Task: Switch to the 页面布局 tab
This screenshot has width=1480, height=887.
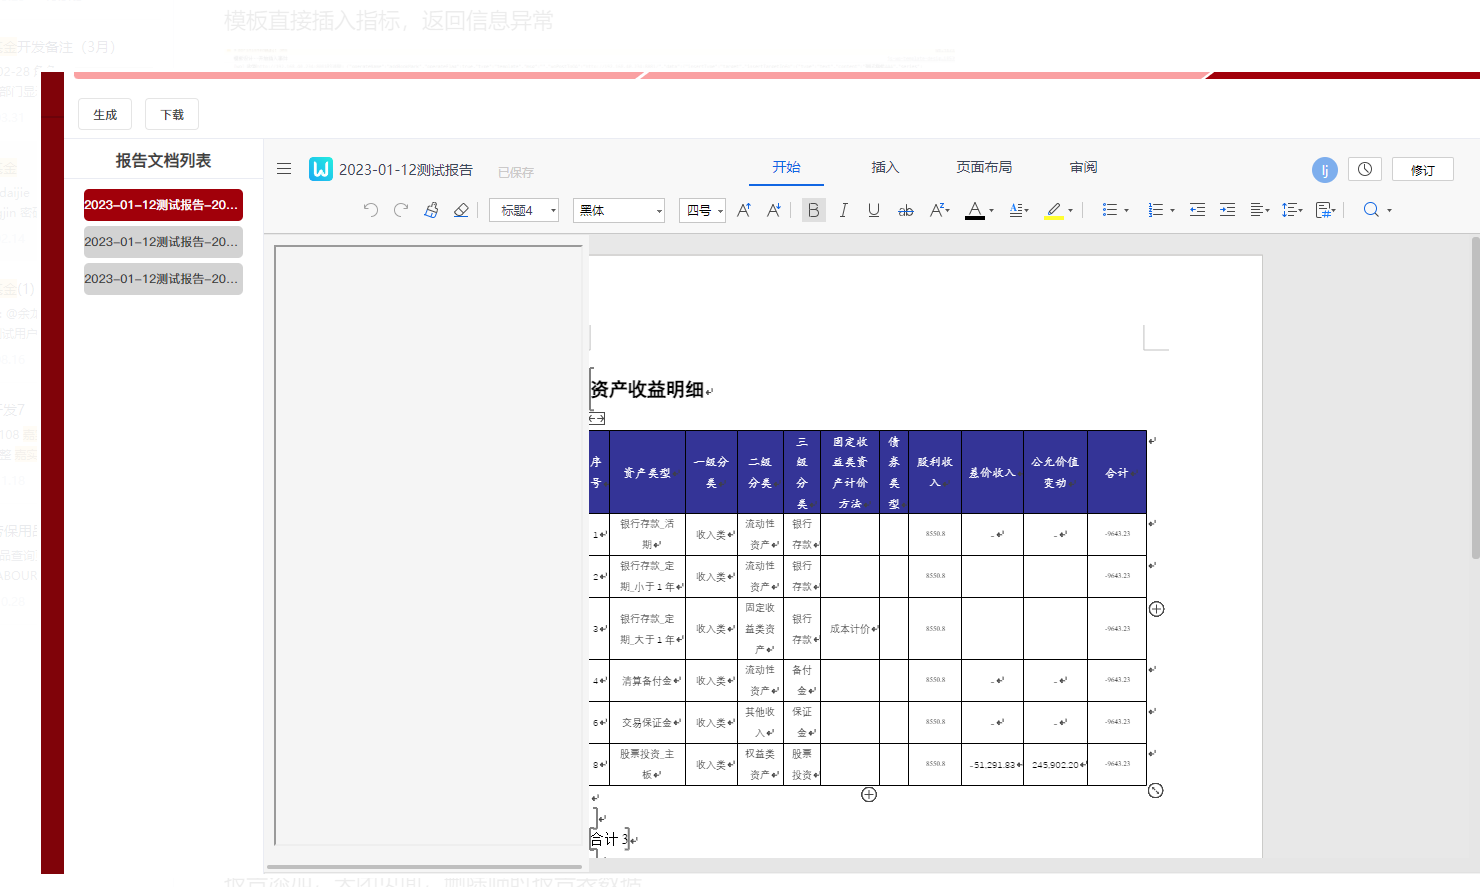Action: point(984,167)
